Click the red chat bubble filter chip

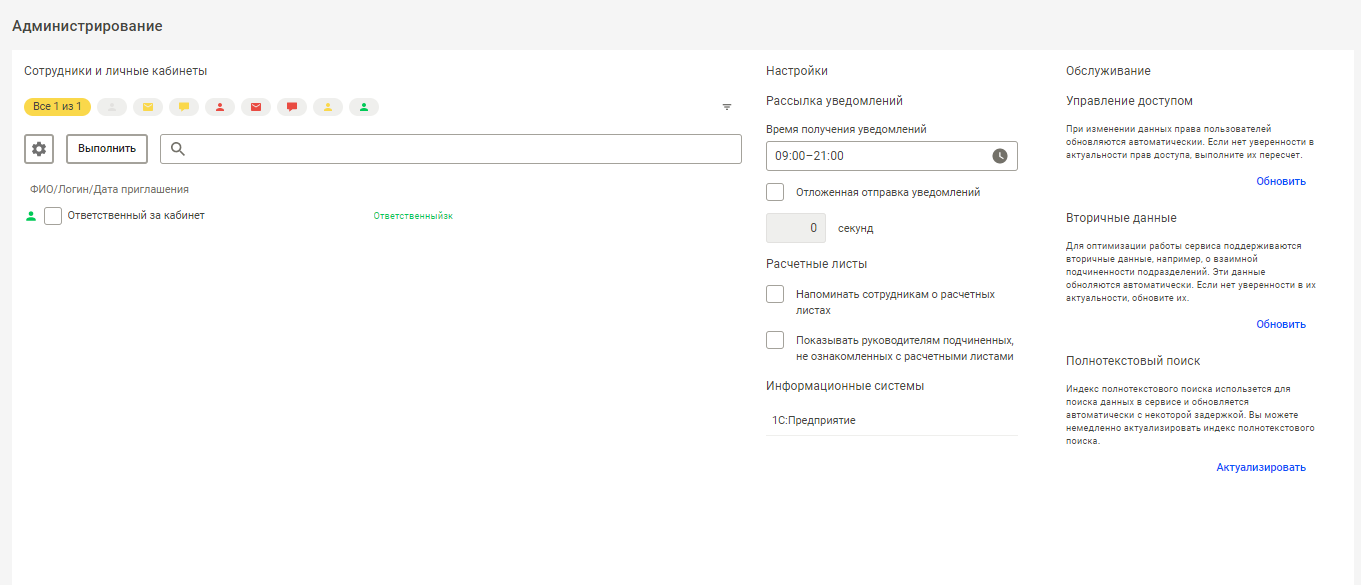292,107
